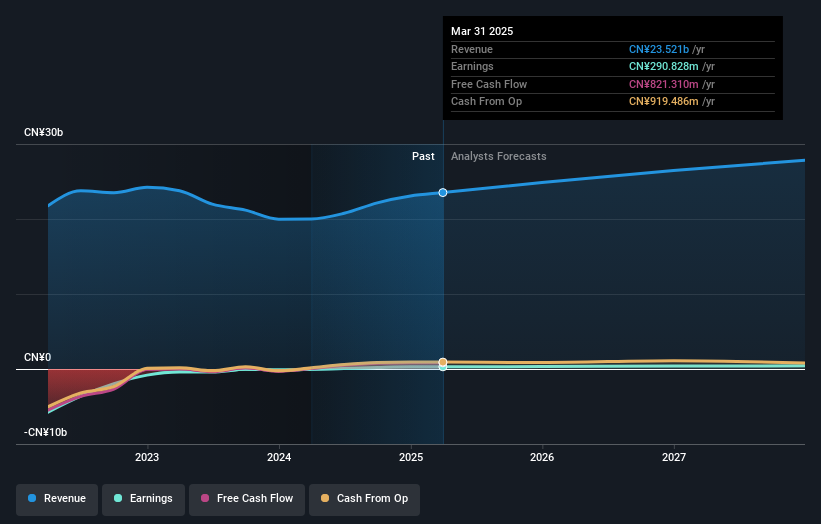Click the -CN¥10b y-axis label
The width and height of the screenshot is (821, 524).
point(46,432)
